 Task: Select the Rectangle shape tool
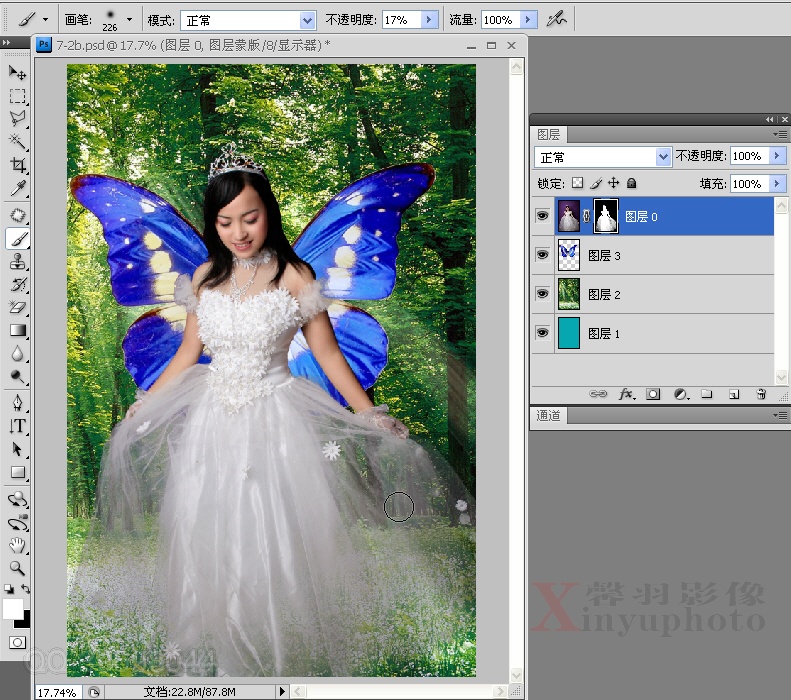tap(17, 472)
